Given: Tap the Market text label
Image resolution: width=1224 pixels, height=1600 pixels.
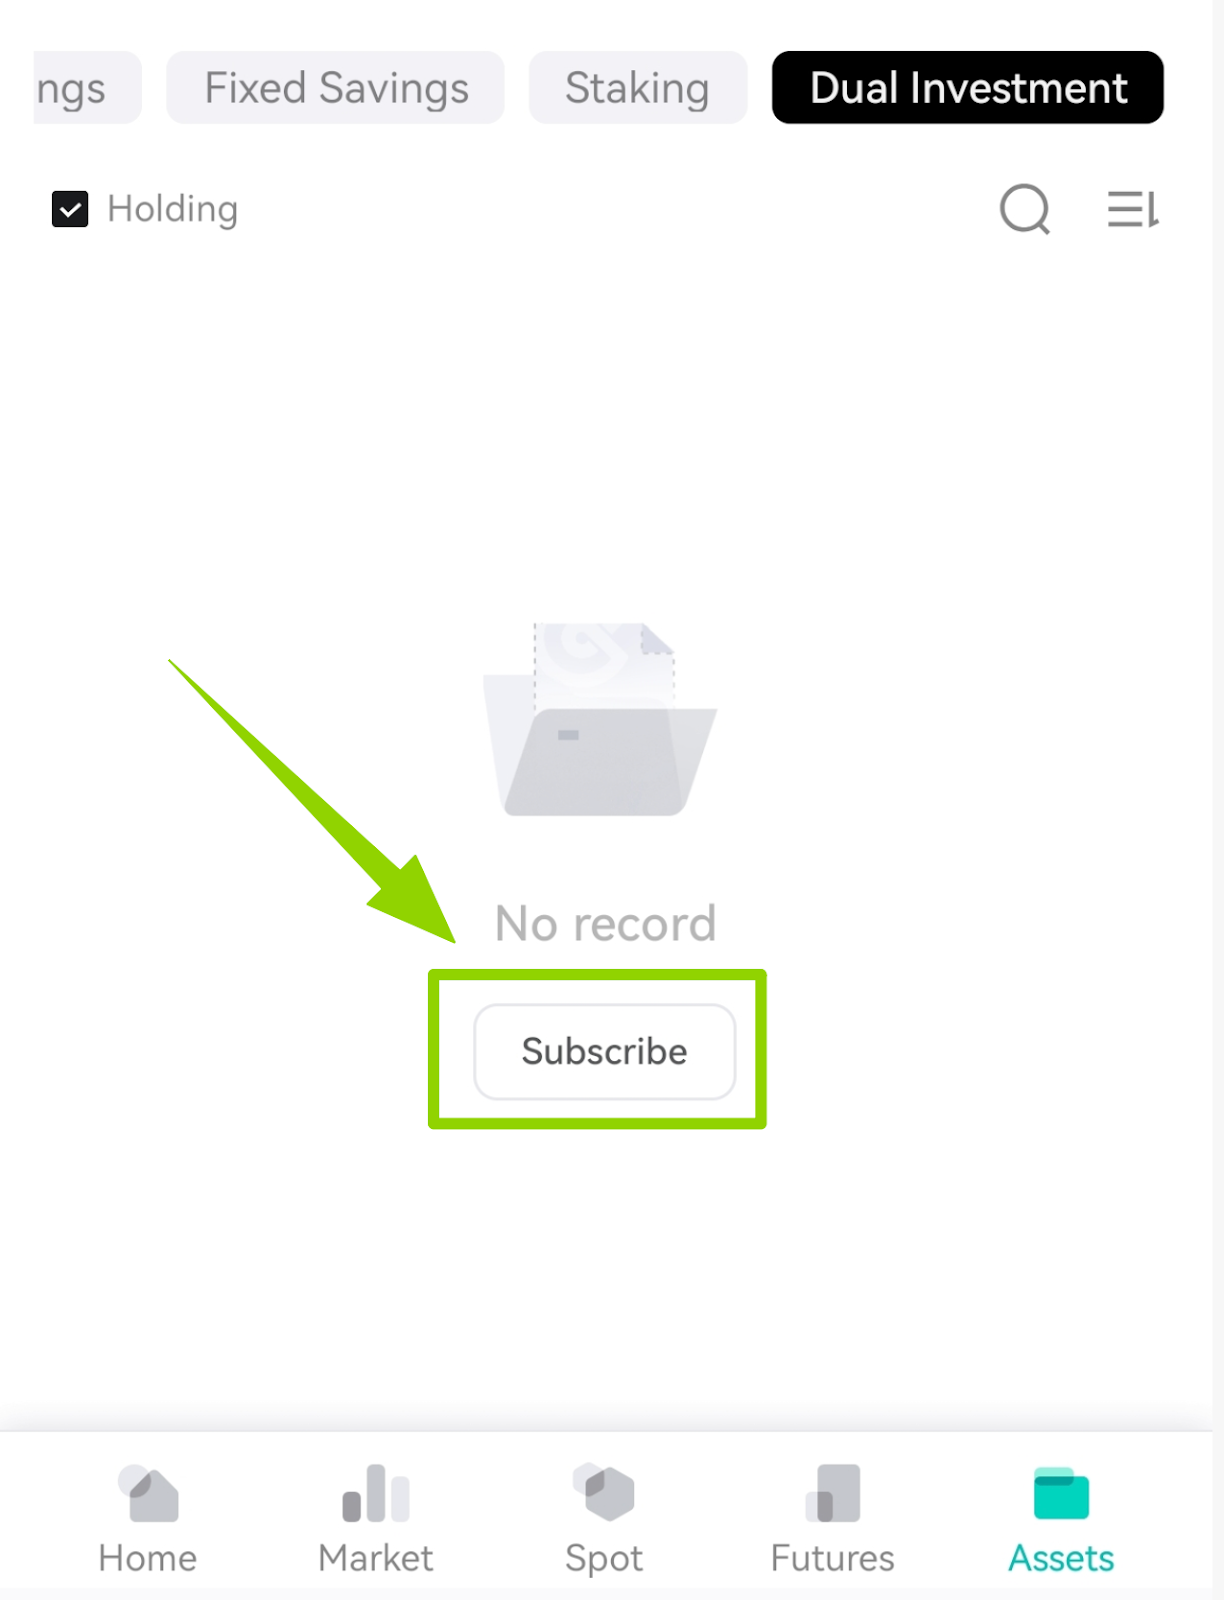Looking at the screenshot, I should coord(375,1558).
